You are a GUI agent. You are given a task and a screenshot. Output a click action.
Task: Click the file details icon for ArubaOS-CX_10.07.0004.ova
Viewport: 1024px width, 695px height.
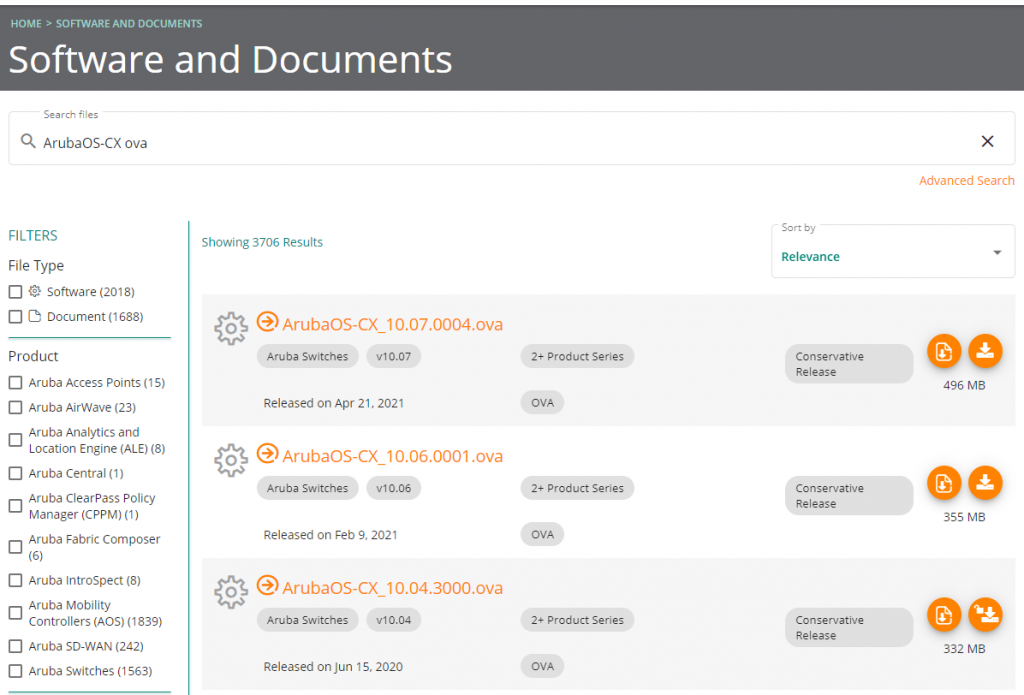[943, 351]
